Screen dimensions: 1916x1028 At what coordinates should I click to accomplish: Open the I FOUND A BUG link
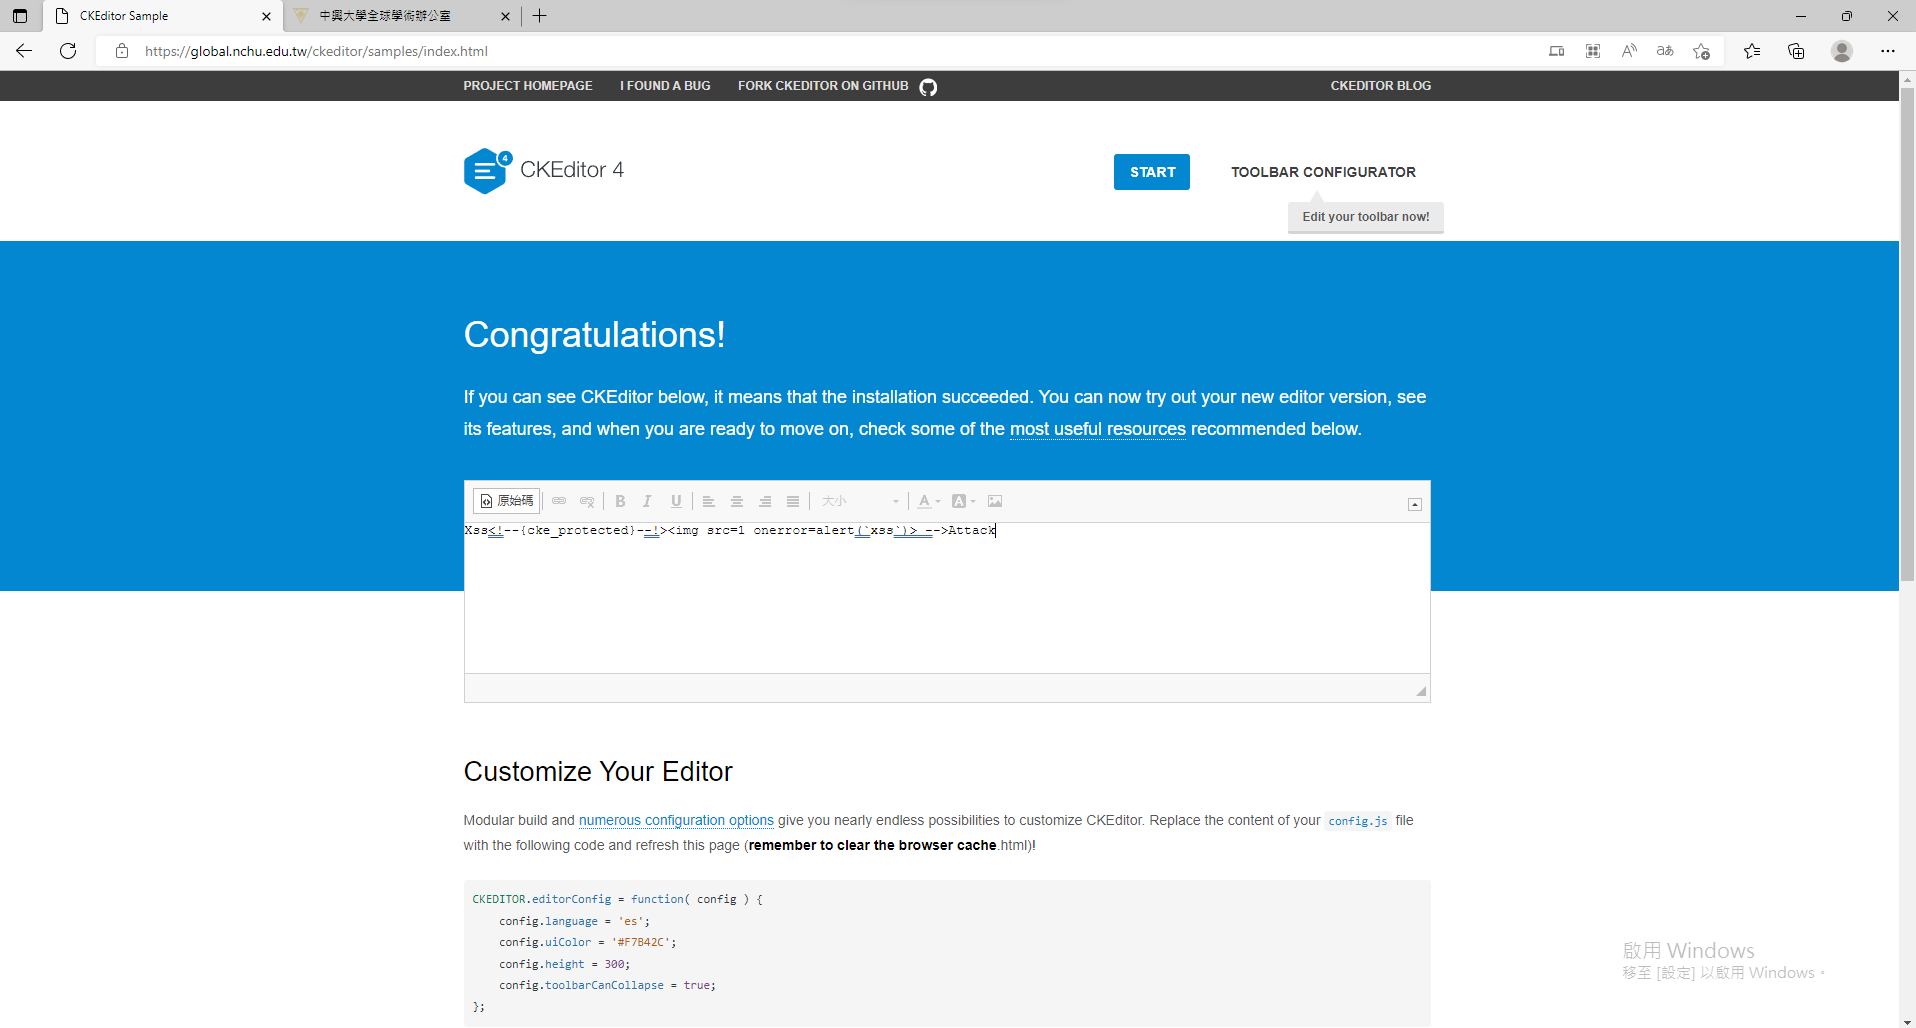click(x=665, y=86)
